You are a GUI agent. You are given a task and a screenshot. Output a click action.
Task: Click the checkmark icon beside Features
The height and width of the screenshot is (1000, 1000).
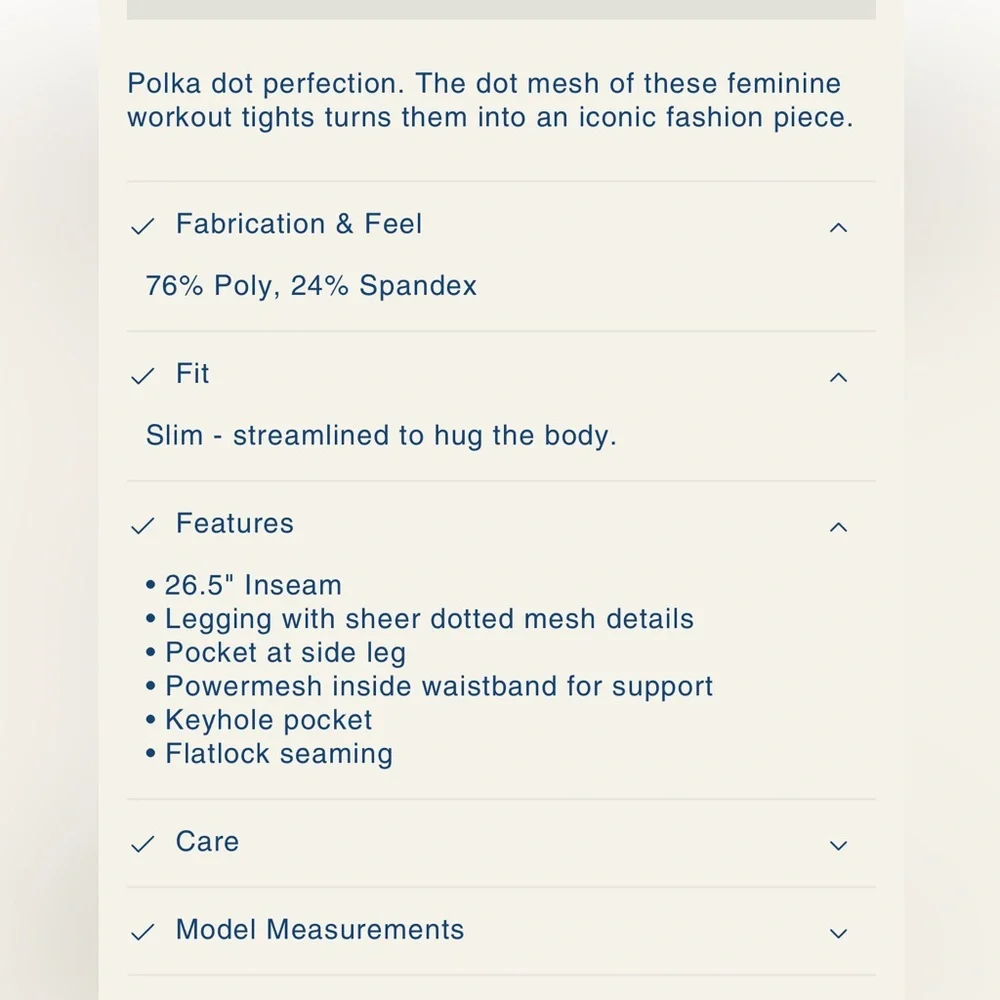(x=143, y=526)
